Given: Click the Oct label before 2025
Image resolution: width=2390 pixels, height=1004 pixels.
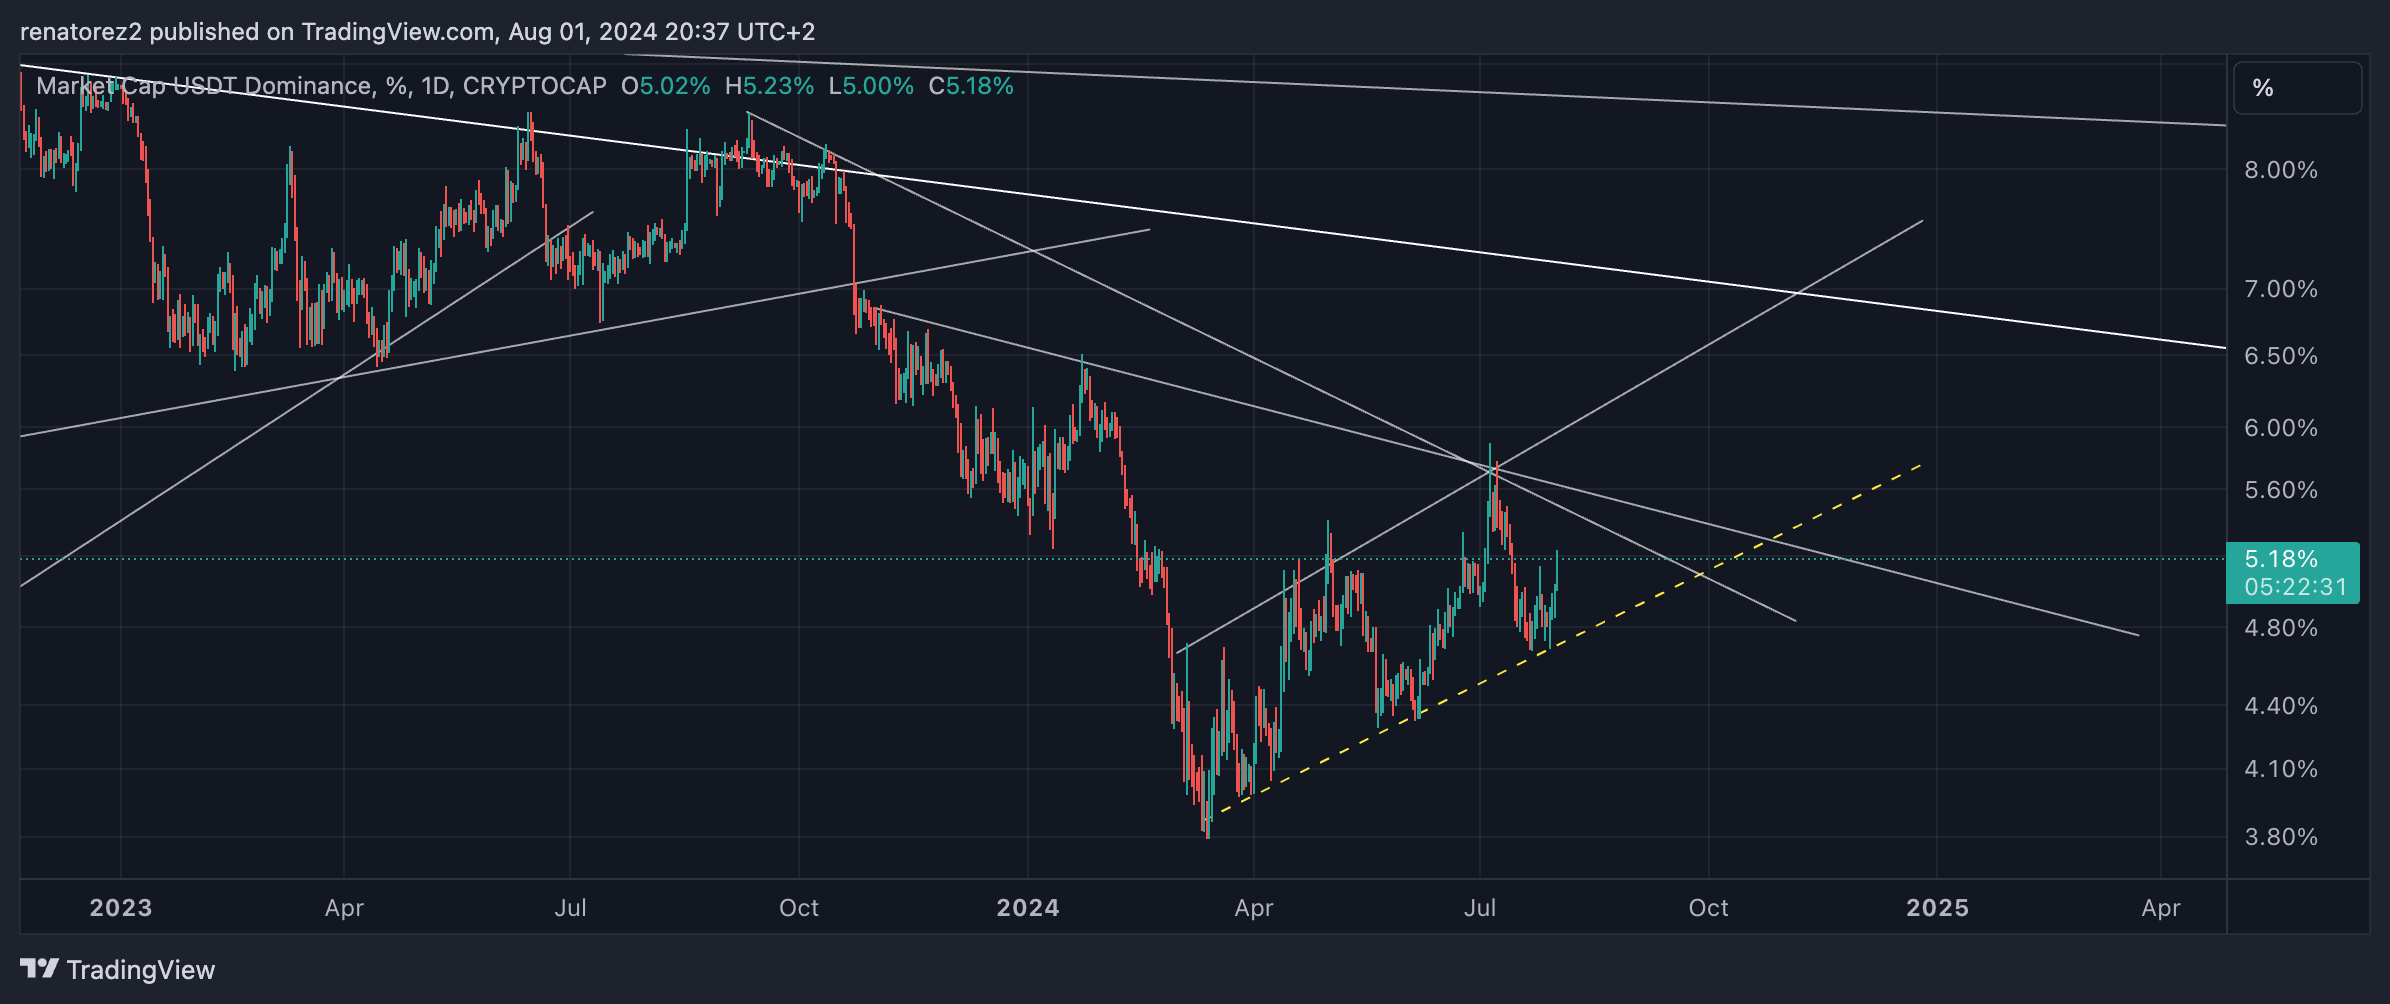Looking at the screenshot, I should tap(1708, 908).
